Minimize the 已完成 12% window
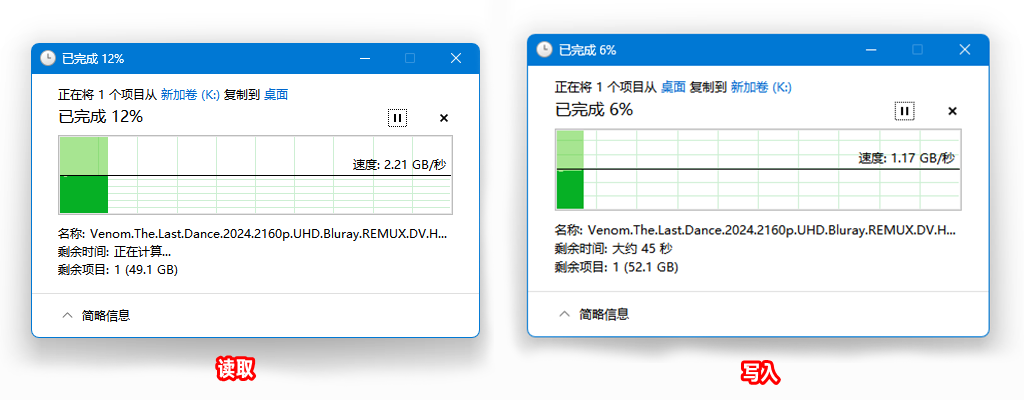 point(366,58)
